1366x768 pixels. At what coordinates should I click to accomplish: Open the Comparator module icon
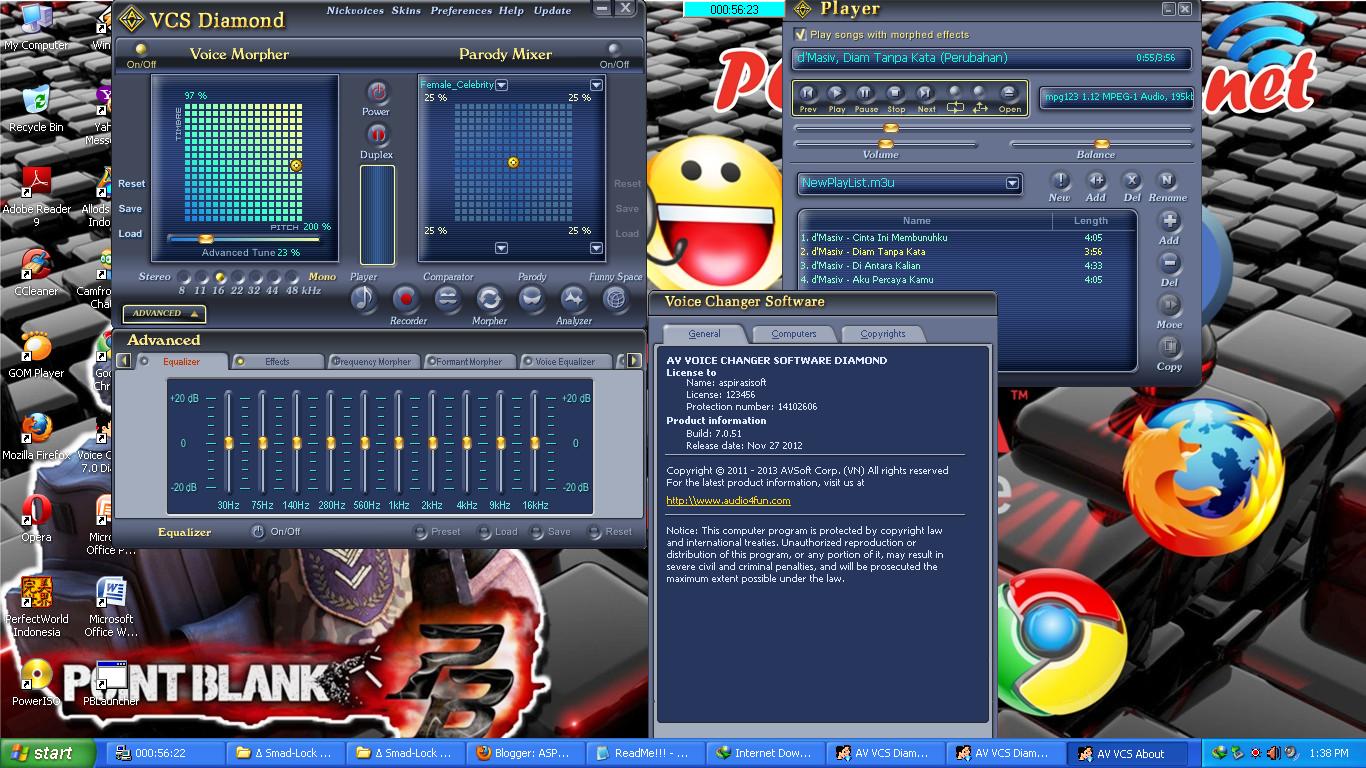click(447, 298)
